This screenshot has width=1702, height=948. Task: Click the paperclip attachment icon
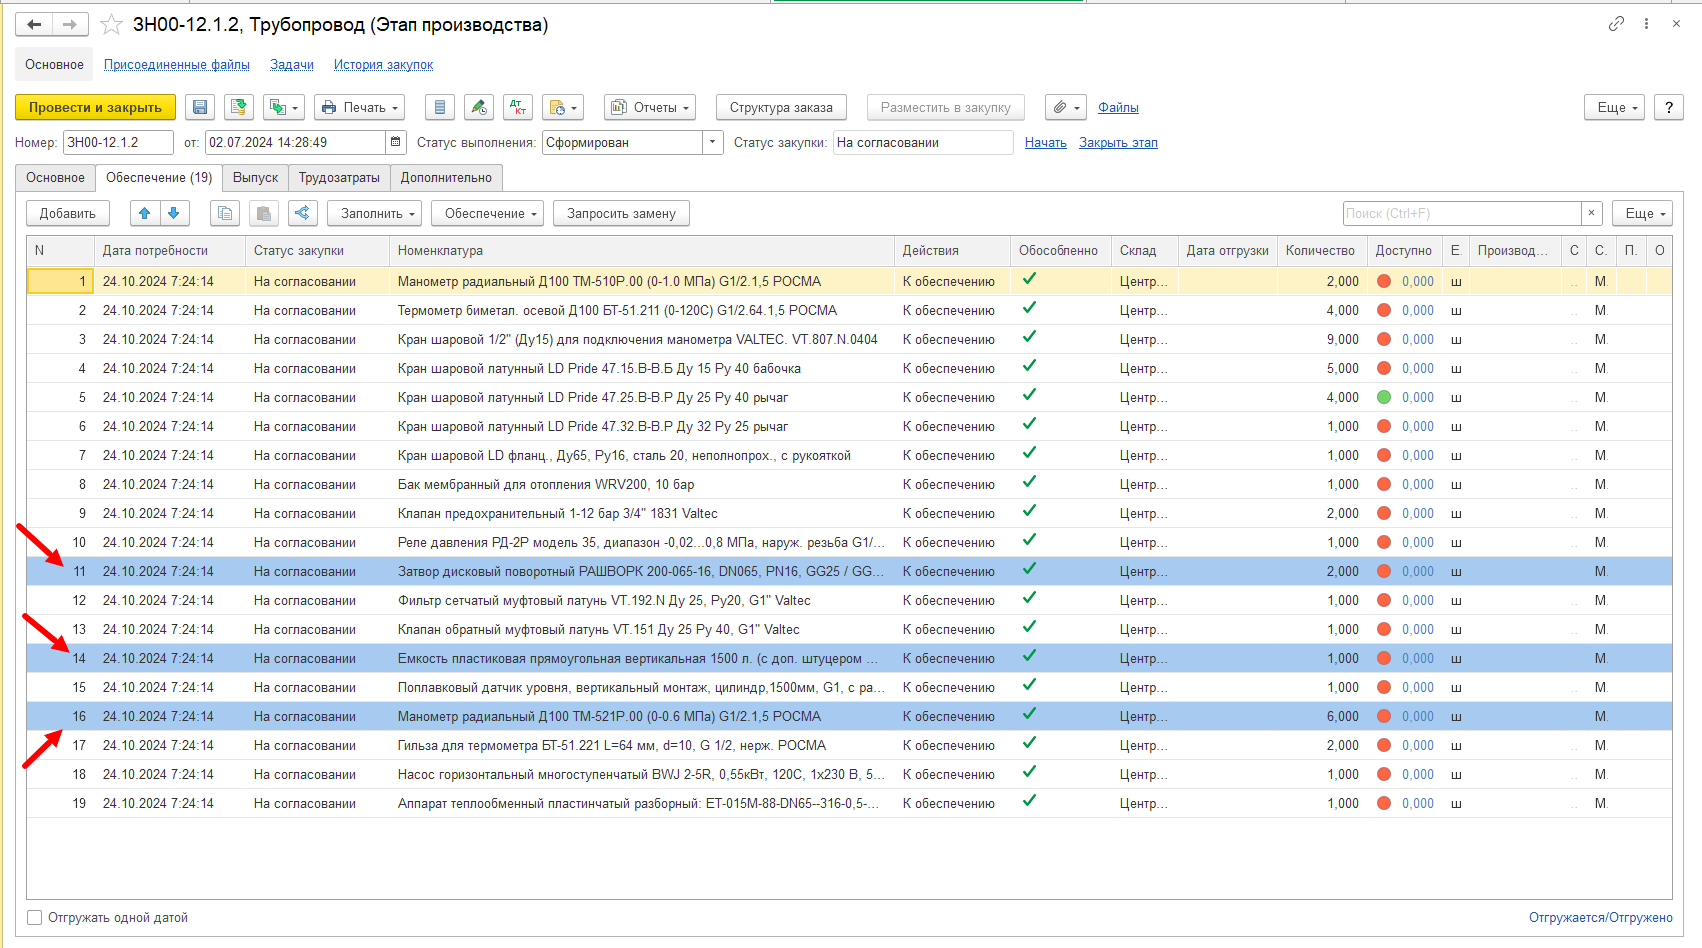(x=1064, y=107)
